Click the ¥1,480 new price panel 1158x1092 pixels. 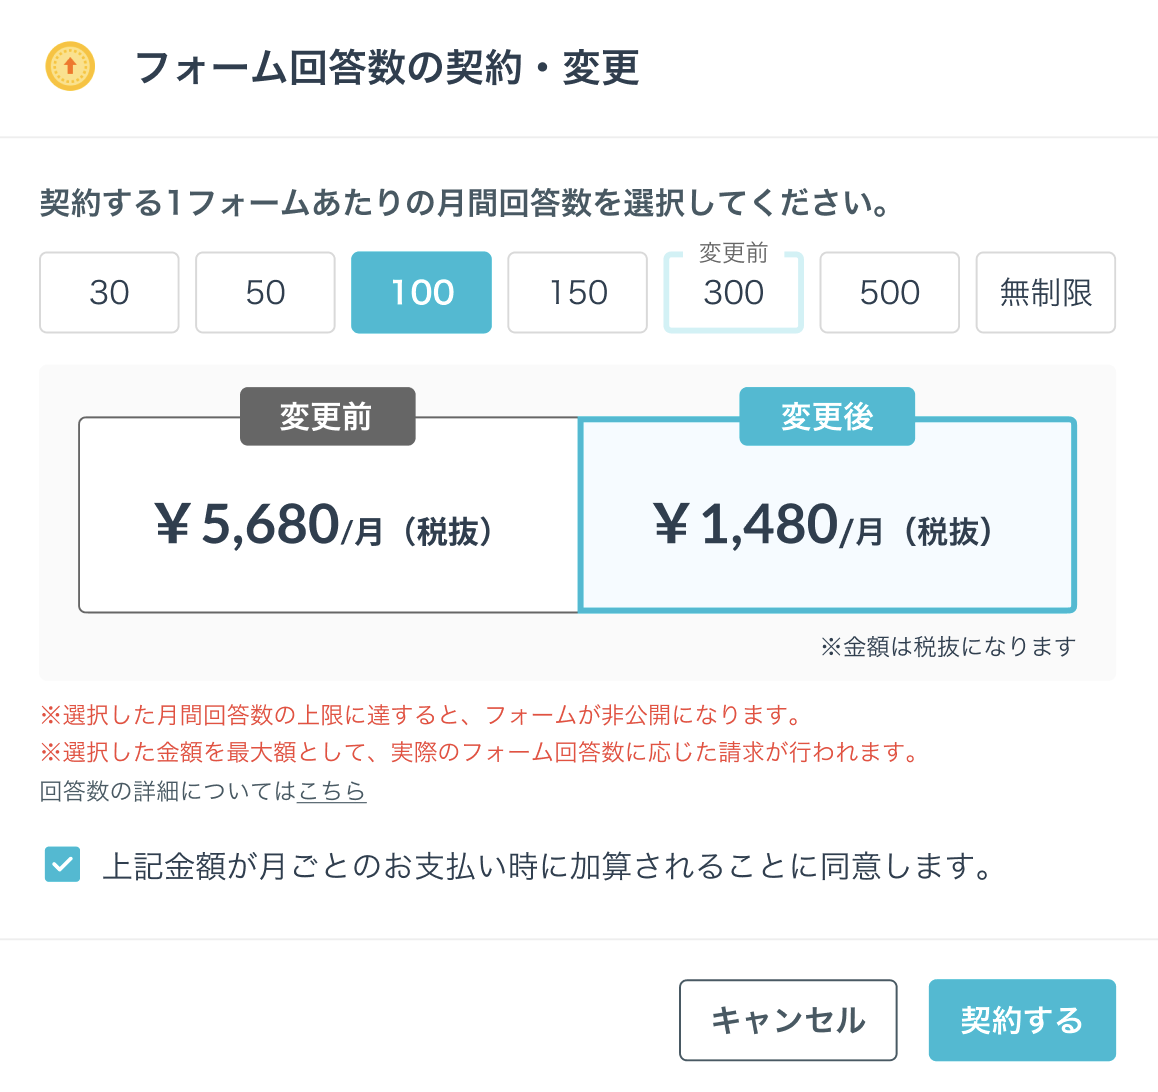[827, 515]
